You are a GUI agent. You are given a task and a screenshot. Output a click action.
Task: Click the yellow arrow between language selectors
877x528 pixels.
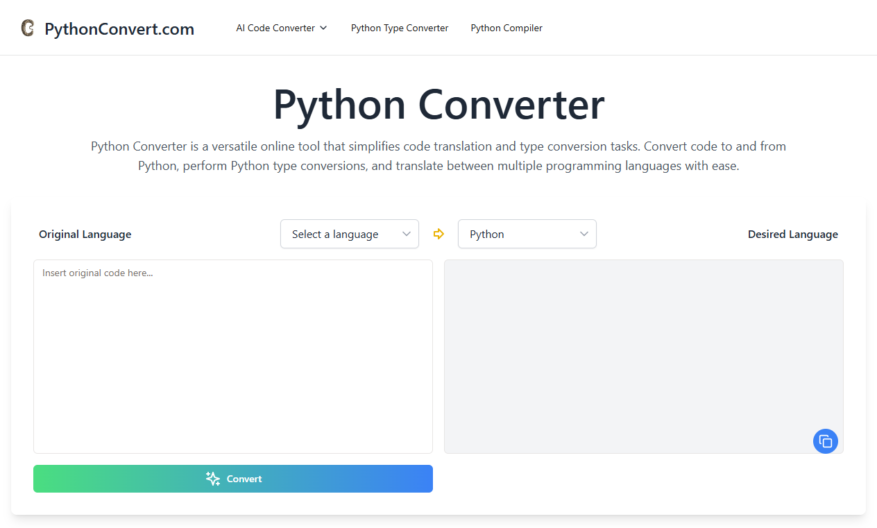point(438,234)
